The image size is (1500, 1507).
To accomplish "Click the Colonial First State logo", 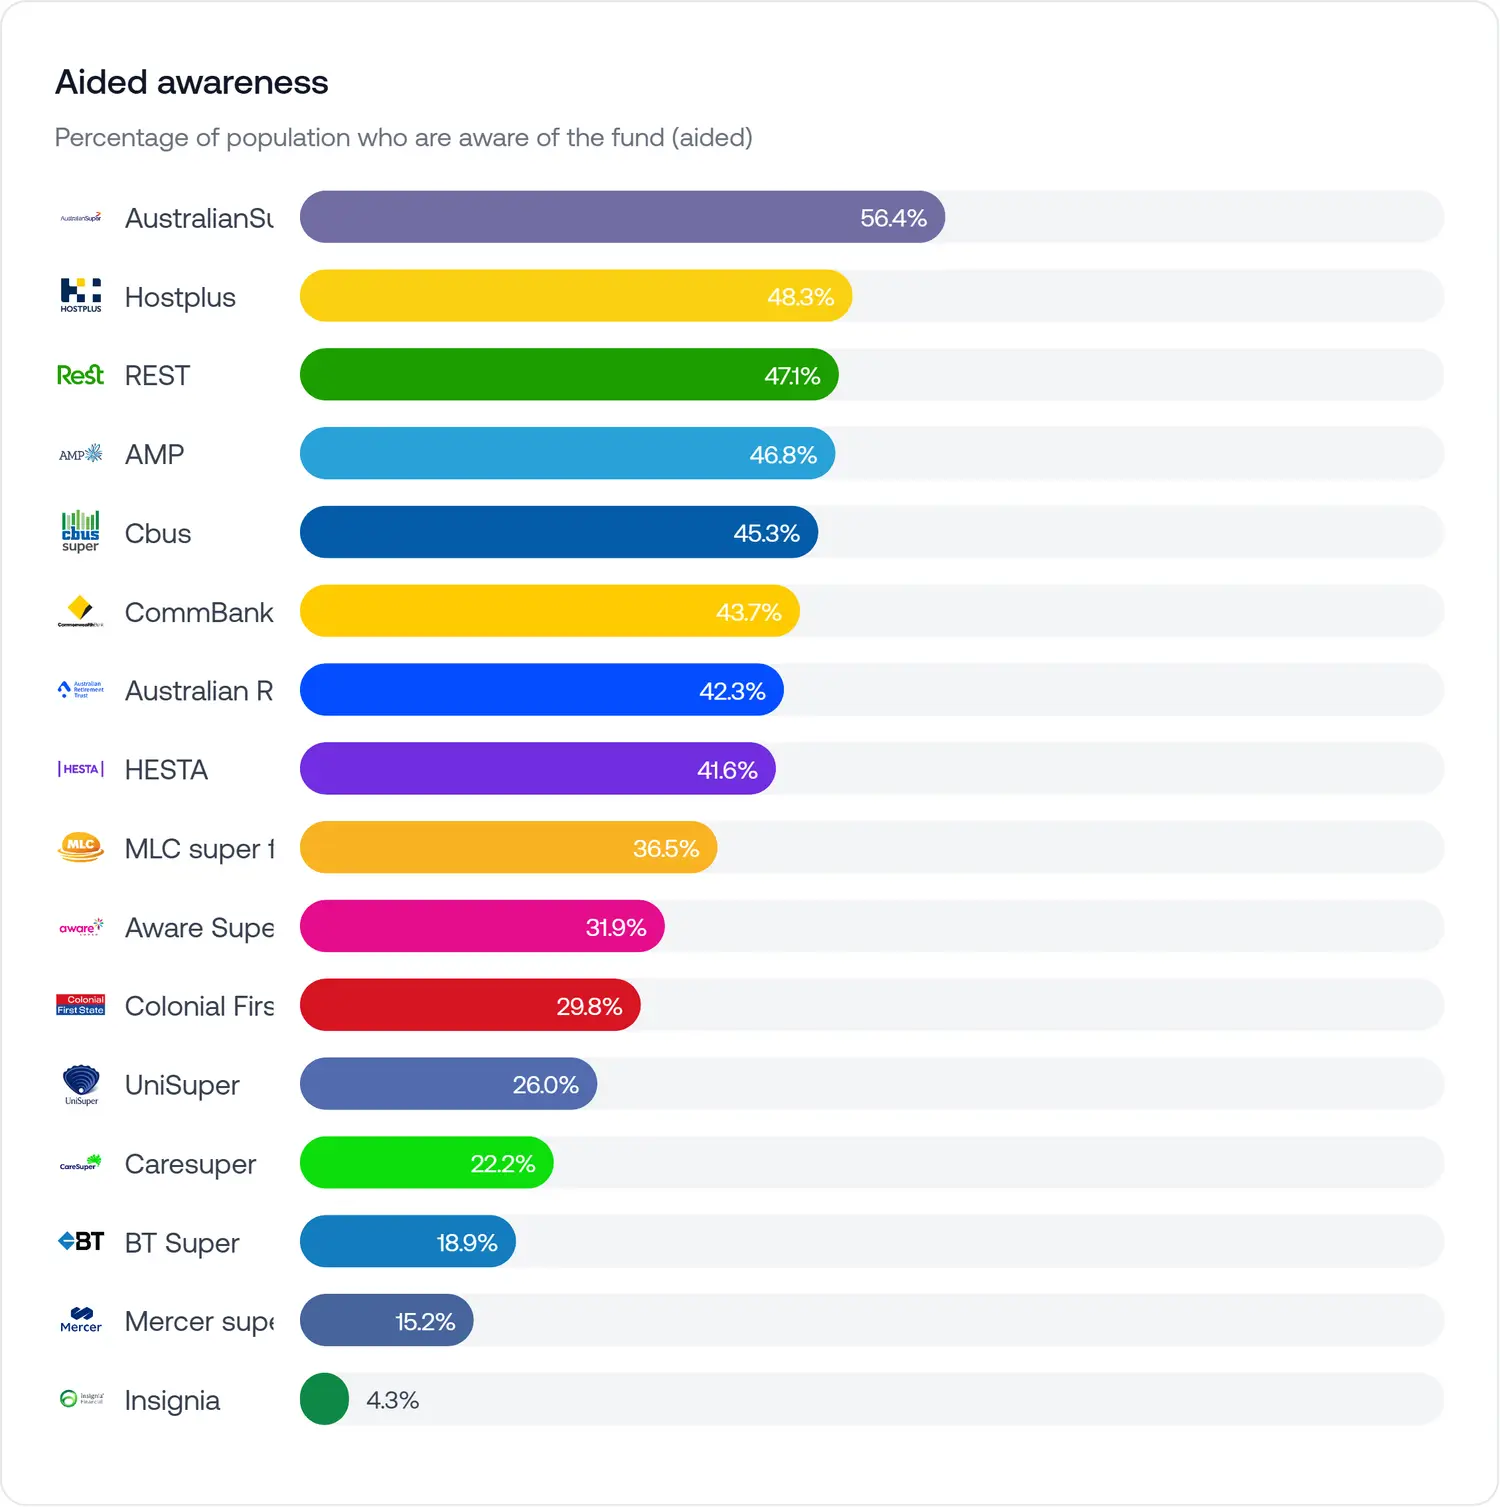I will point(80,1005).
